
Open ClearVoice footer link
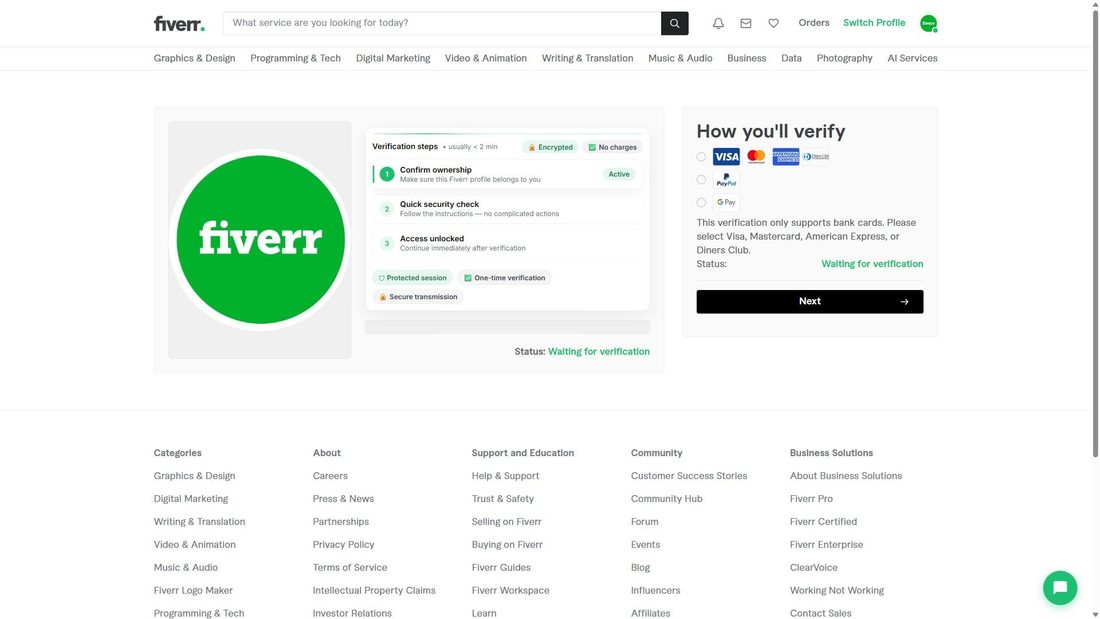point(813,568)
